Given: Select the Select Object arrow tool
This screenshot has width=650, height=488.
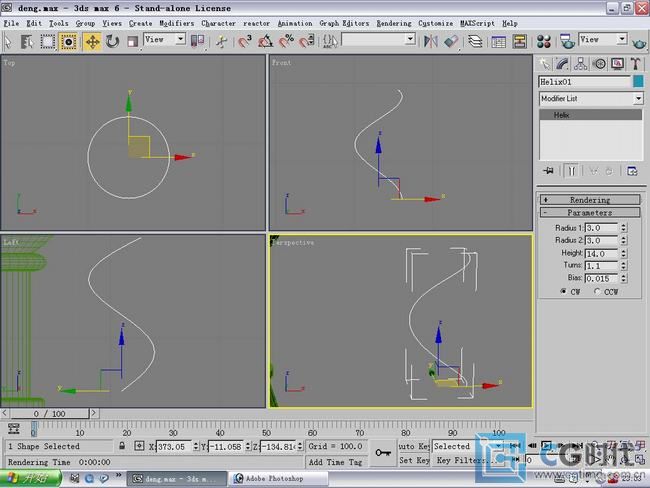Looking at the screenshot, I should tap(8, 41).
